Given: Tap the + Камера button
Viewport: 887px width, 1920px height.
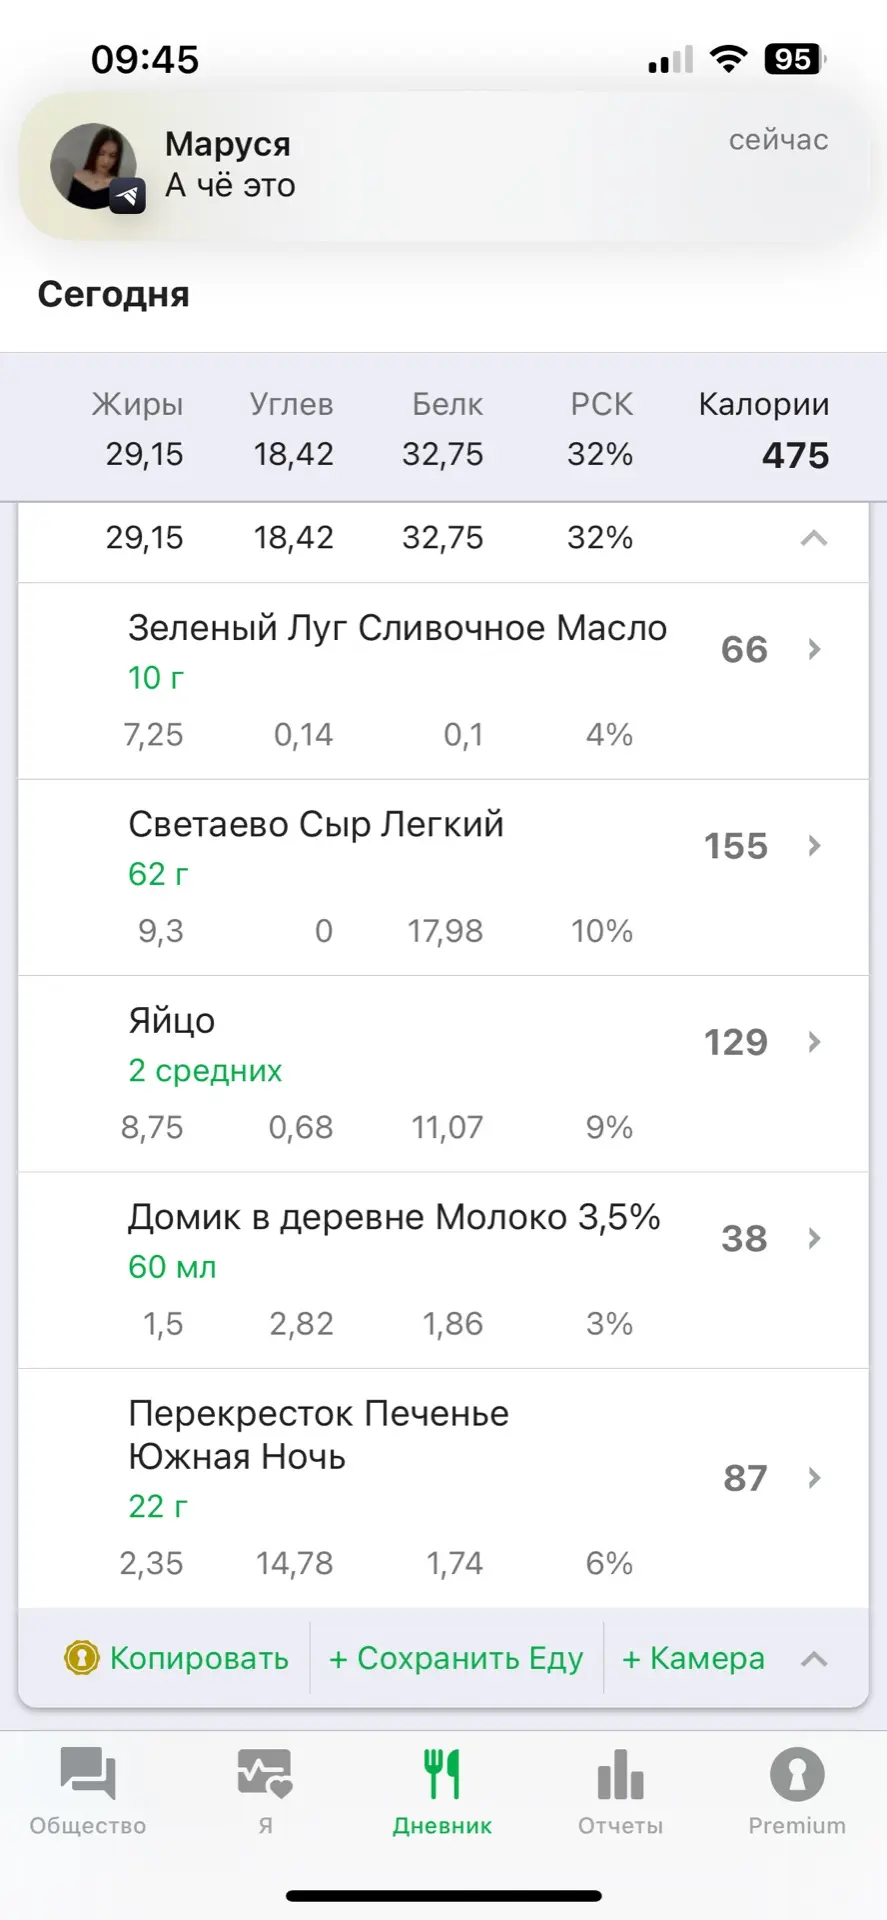Looking at the screenshot, I should coord(693,1658).
